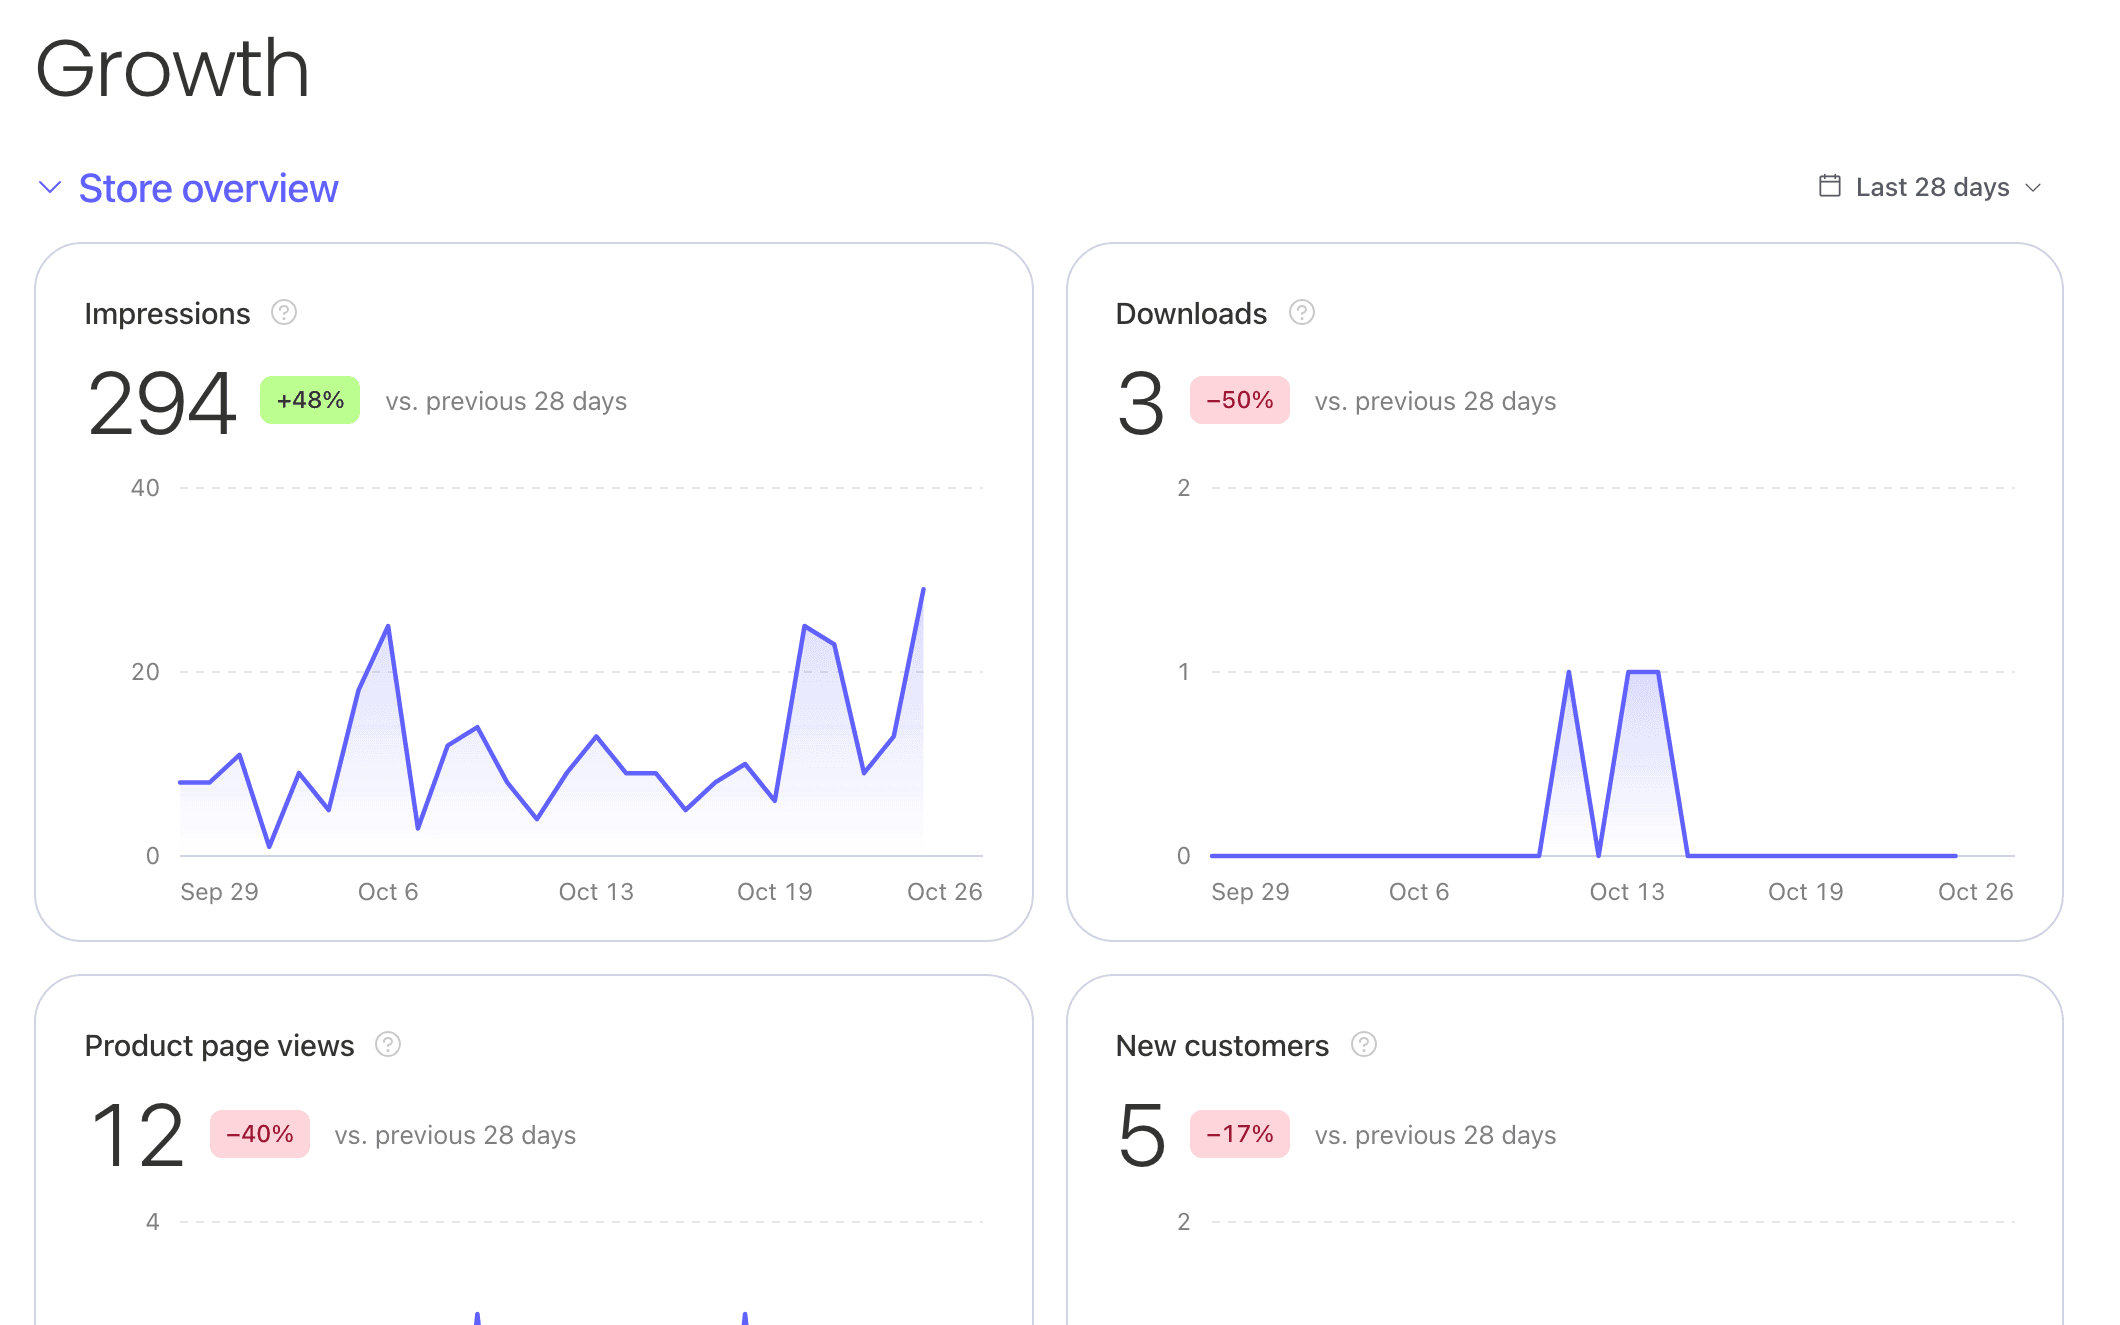This screenshot has height=1325, width=2120.
Task: Click the help icon beside Product page views
Action: [388, 1045]
